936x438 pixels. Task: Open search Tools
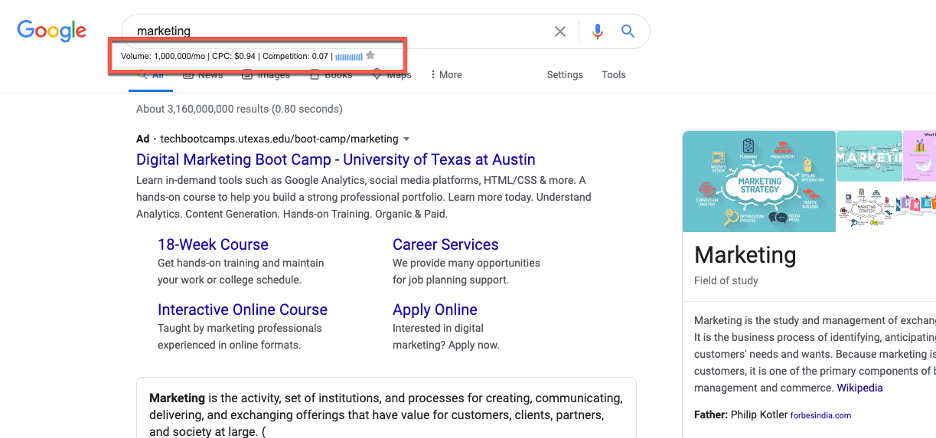[613, 75]
